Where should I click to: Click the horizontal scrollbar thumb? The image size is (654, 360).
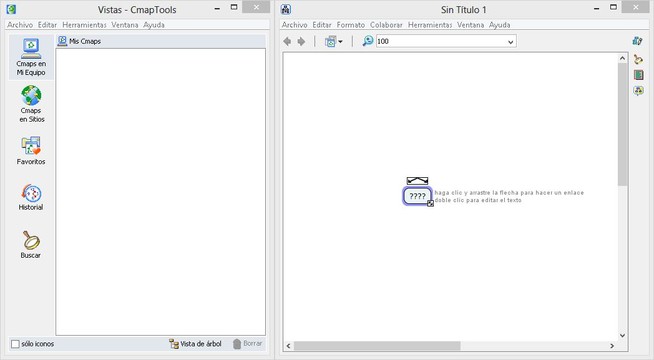[377, 346]
